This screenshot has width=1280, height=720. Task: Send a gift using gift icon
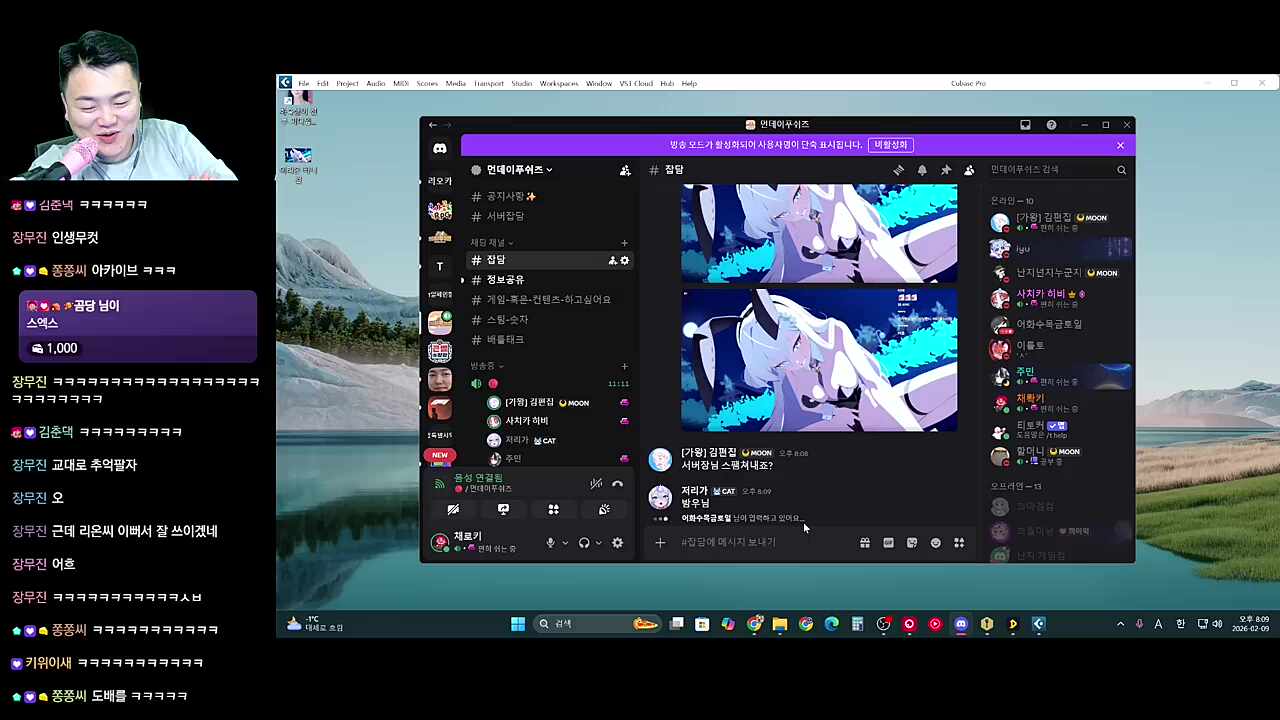point(864,543)
